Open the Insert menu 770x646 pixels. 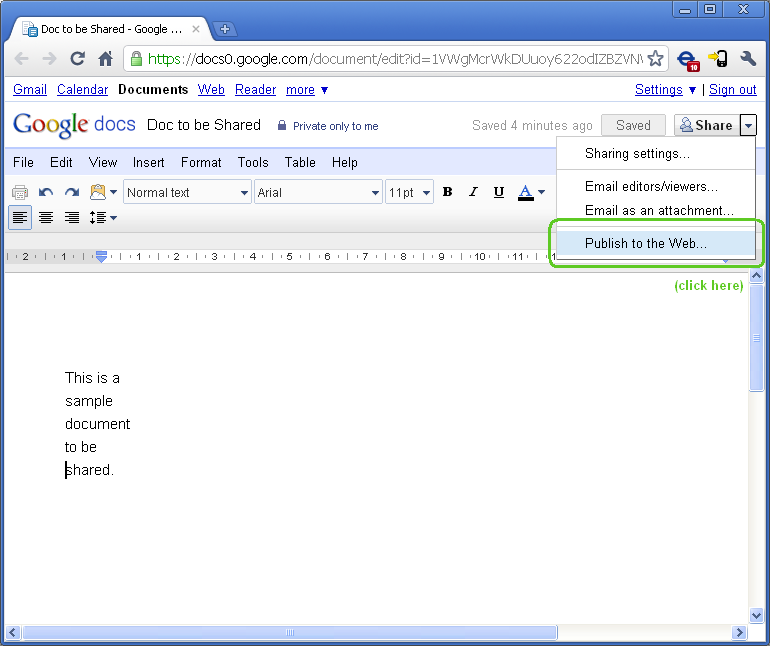pyautogui.click(x=149, y=162)
